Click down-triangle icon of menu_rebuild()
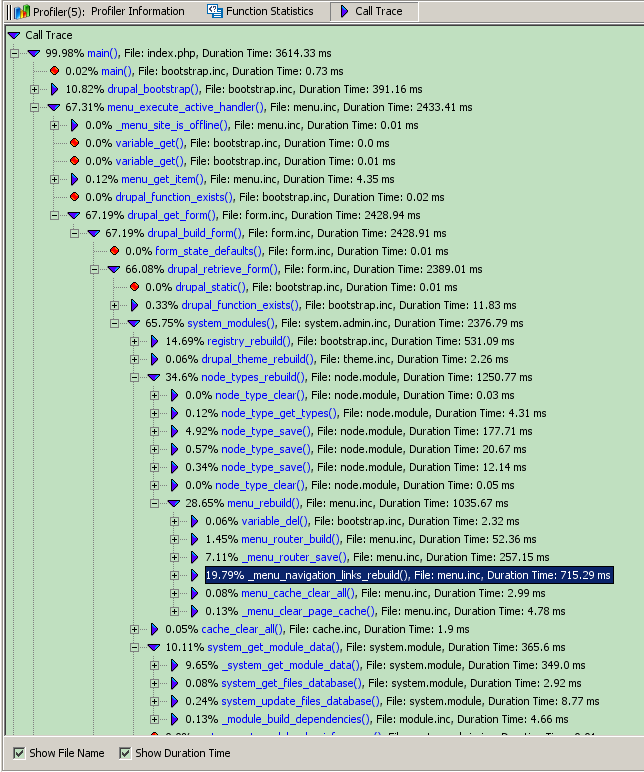The image size is (644, 772). pyautogui.click(x=174, y=503)
